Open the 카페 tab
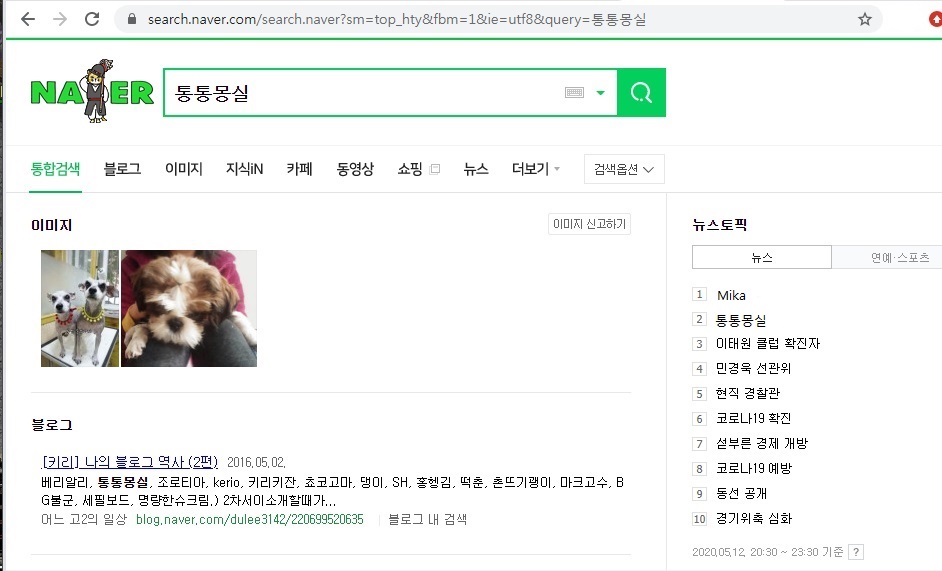This screenshot has width=942, height=571. tap(299, 169)
